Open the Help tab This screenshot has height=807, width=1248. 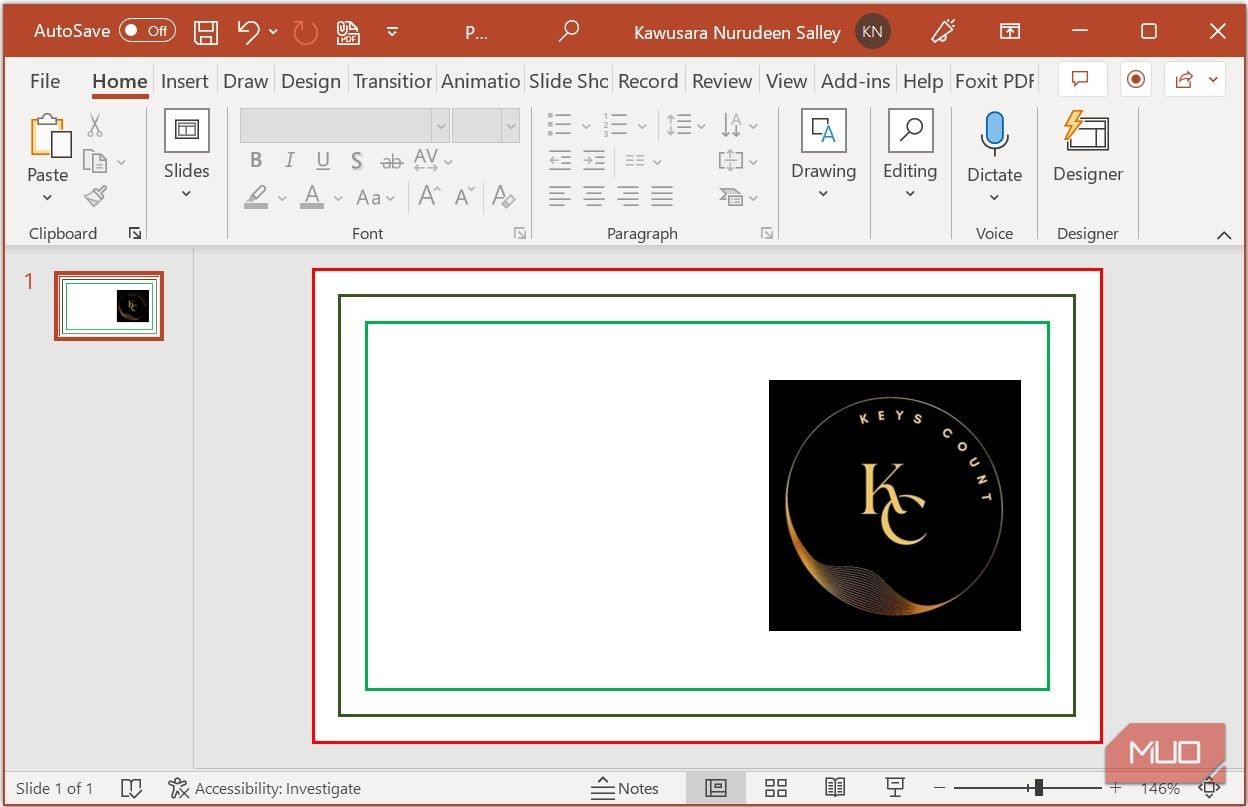[x=922, y=81]
